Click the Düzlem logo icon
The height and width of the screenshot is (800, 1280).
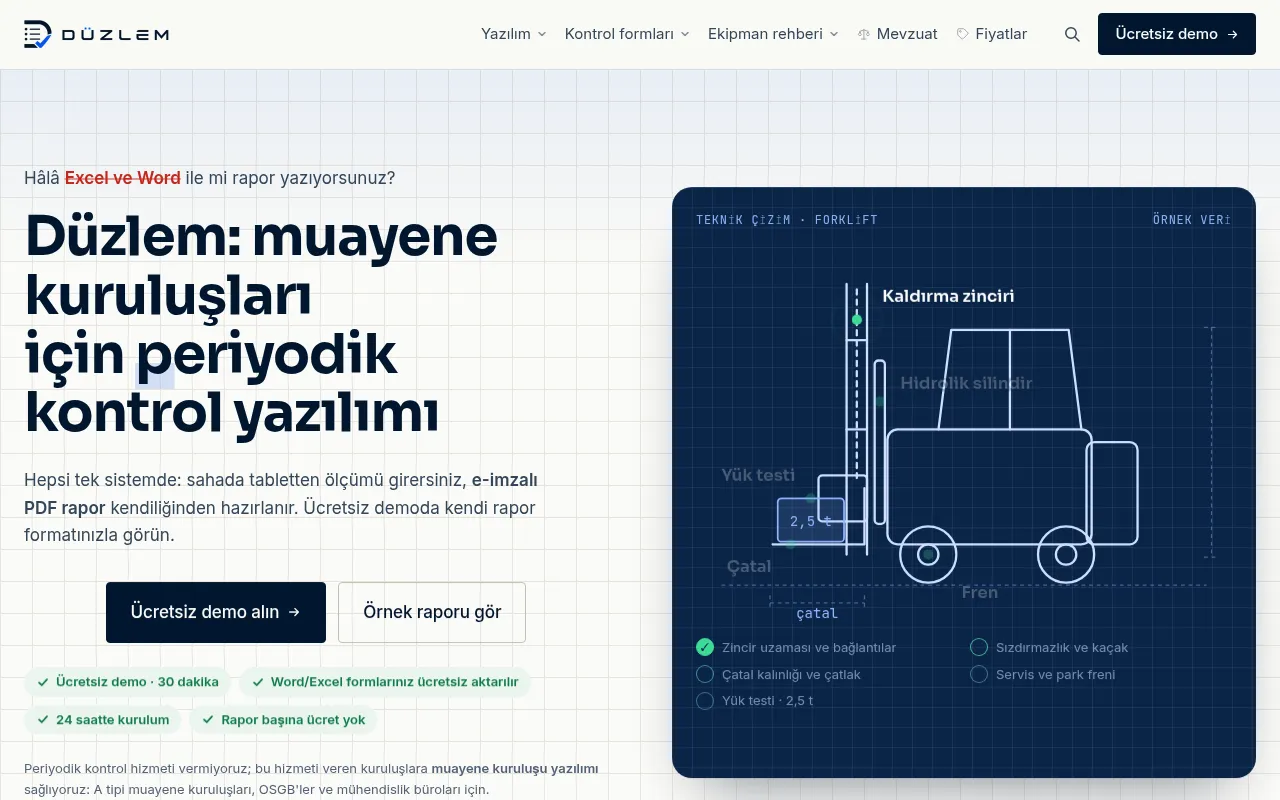pos(38,34)
